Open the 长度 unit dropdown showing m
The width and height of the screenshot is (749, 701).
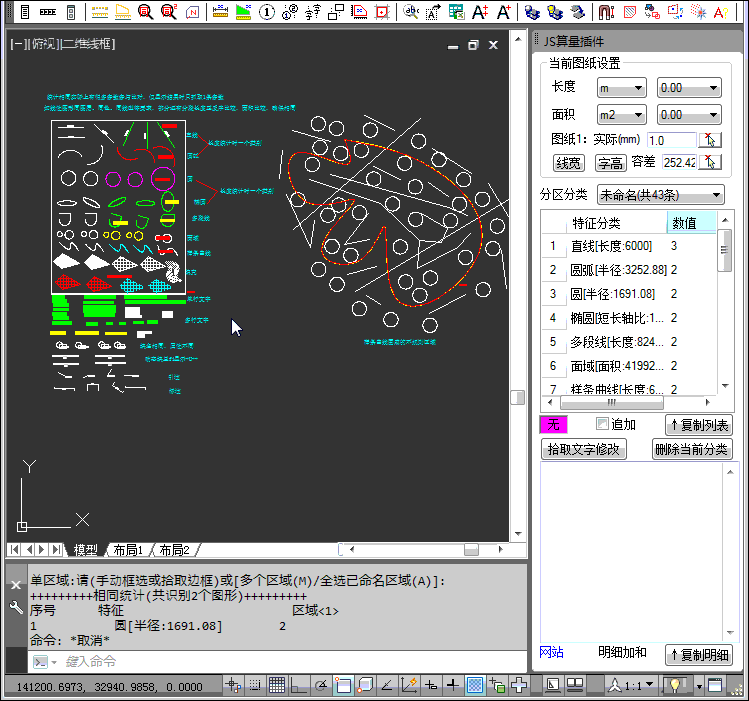click(621, 88)
